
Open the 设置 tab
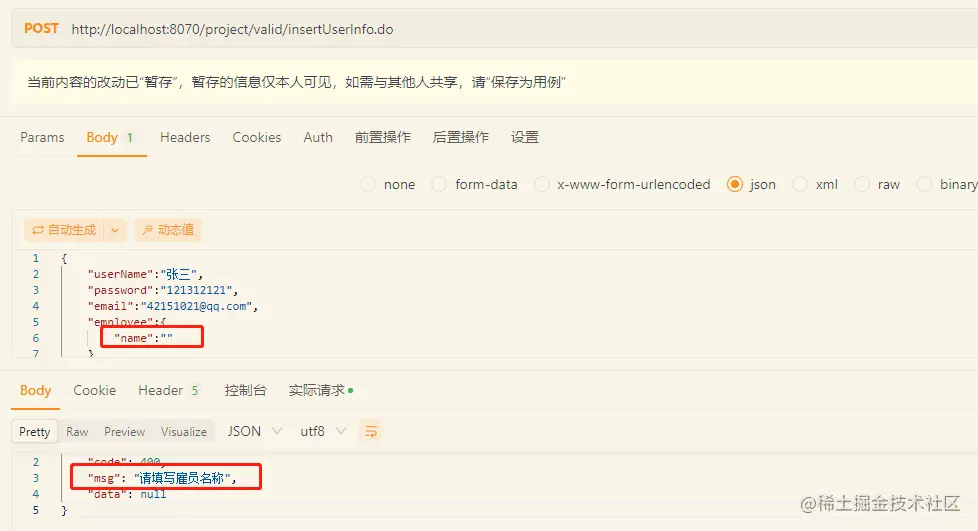click(525, 137)
